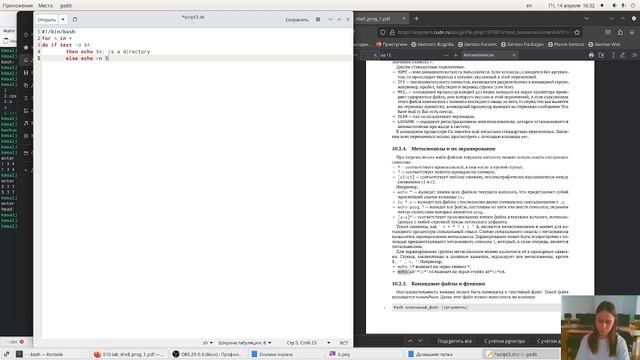Open tab width 'Ширина табуляции: 8' dropdown
Screen dimensions: 640x360
click(244, 343)
